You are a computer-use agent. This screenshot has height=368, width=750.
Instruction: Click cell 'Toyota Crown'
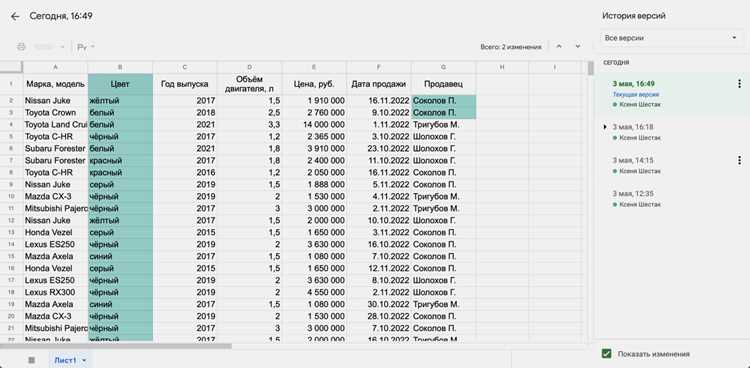[55, 113]
